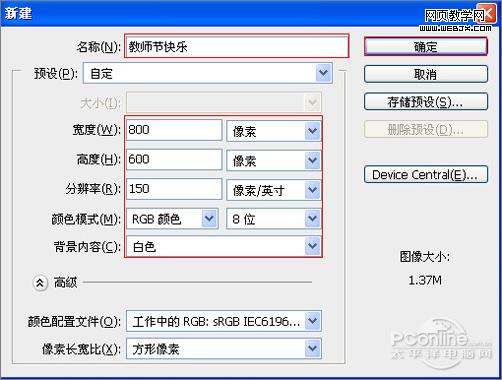This screenshot has height=380, width=502.
Task: Open 背景内容 dropdown 白色
Action: (224, 246)
